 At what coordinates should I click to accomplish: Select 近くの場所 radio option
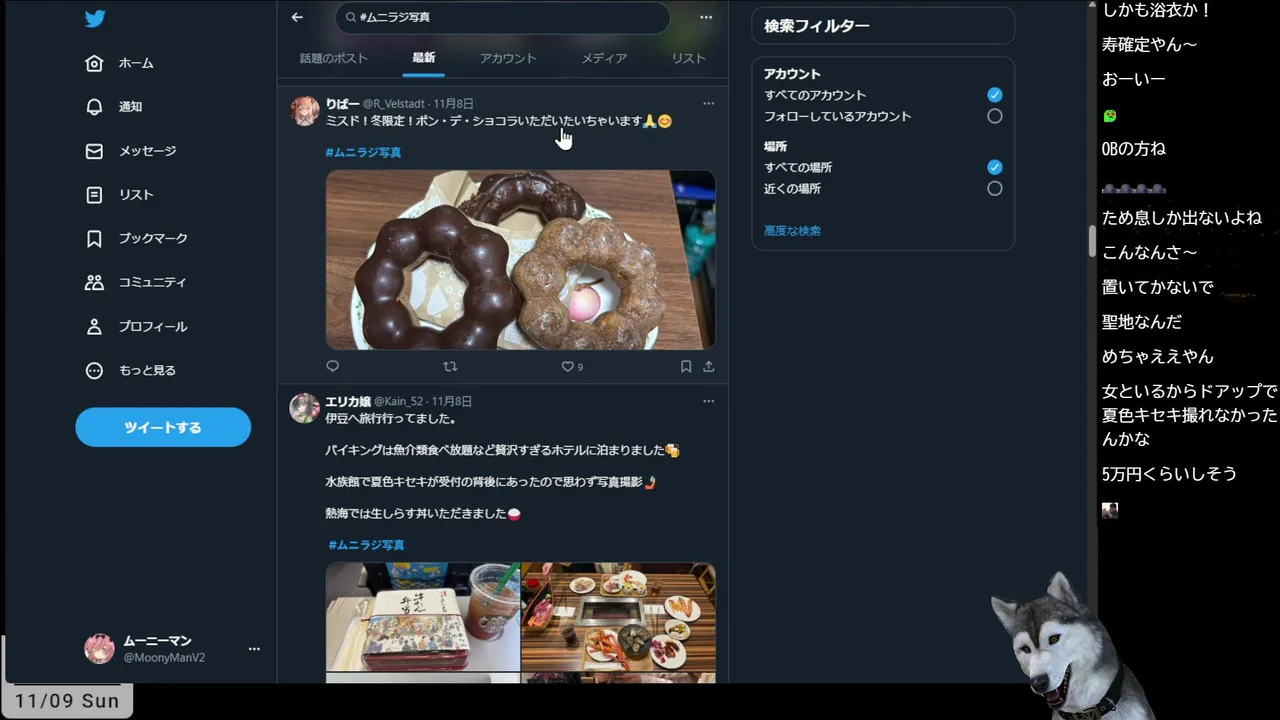tap(994, 188)
